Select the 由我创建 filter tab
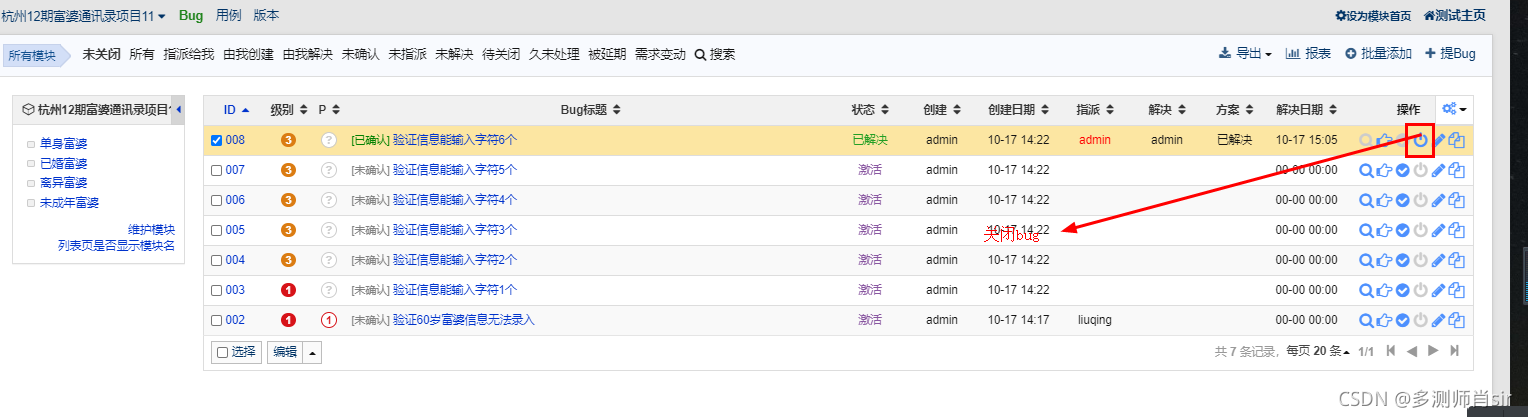The height and width of the screenshot is (417, 1528). pos(248,54)
